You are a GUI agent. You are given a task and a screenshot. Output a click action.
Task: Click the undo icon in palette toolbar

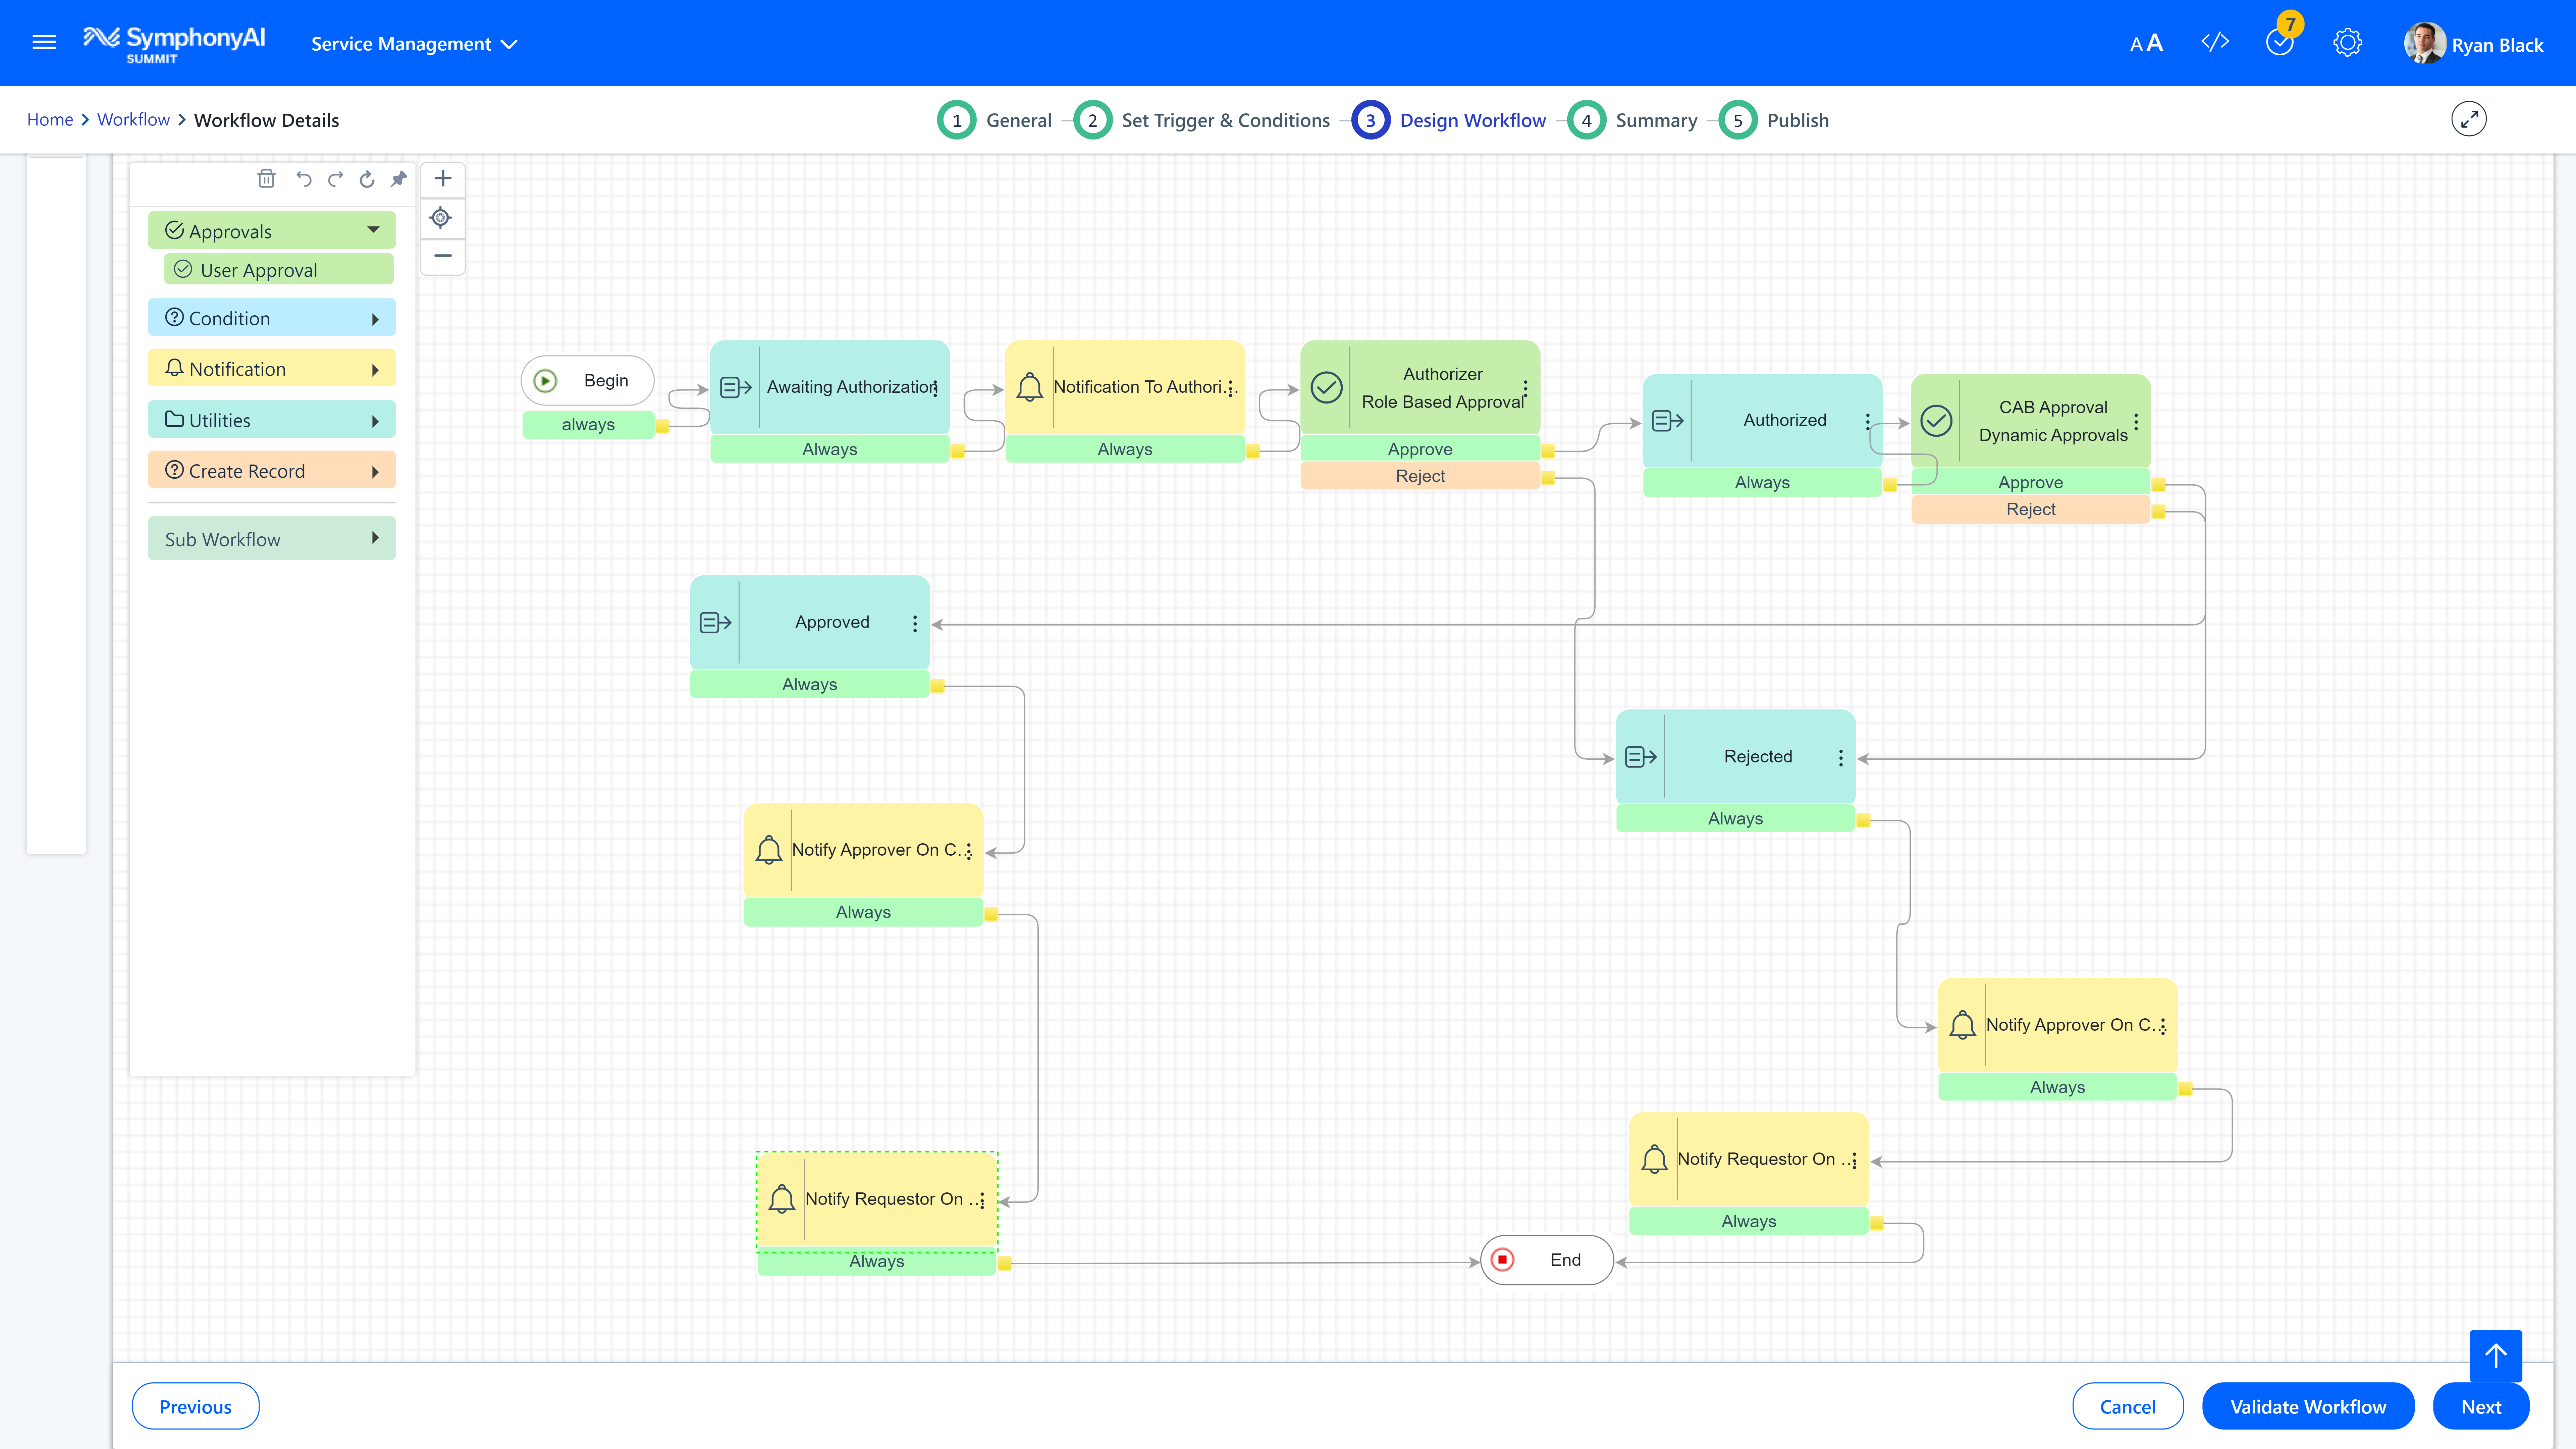coord(304,179)
